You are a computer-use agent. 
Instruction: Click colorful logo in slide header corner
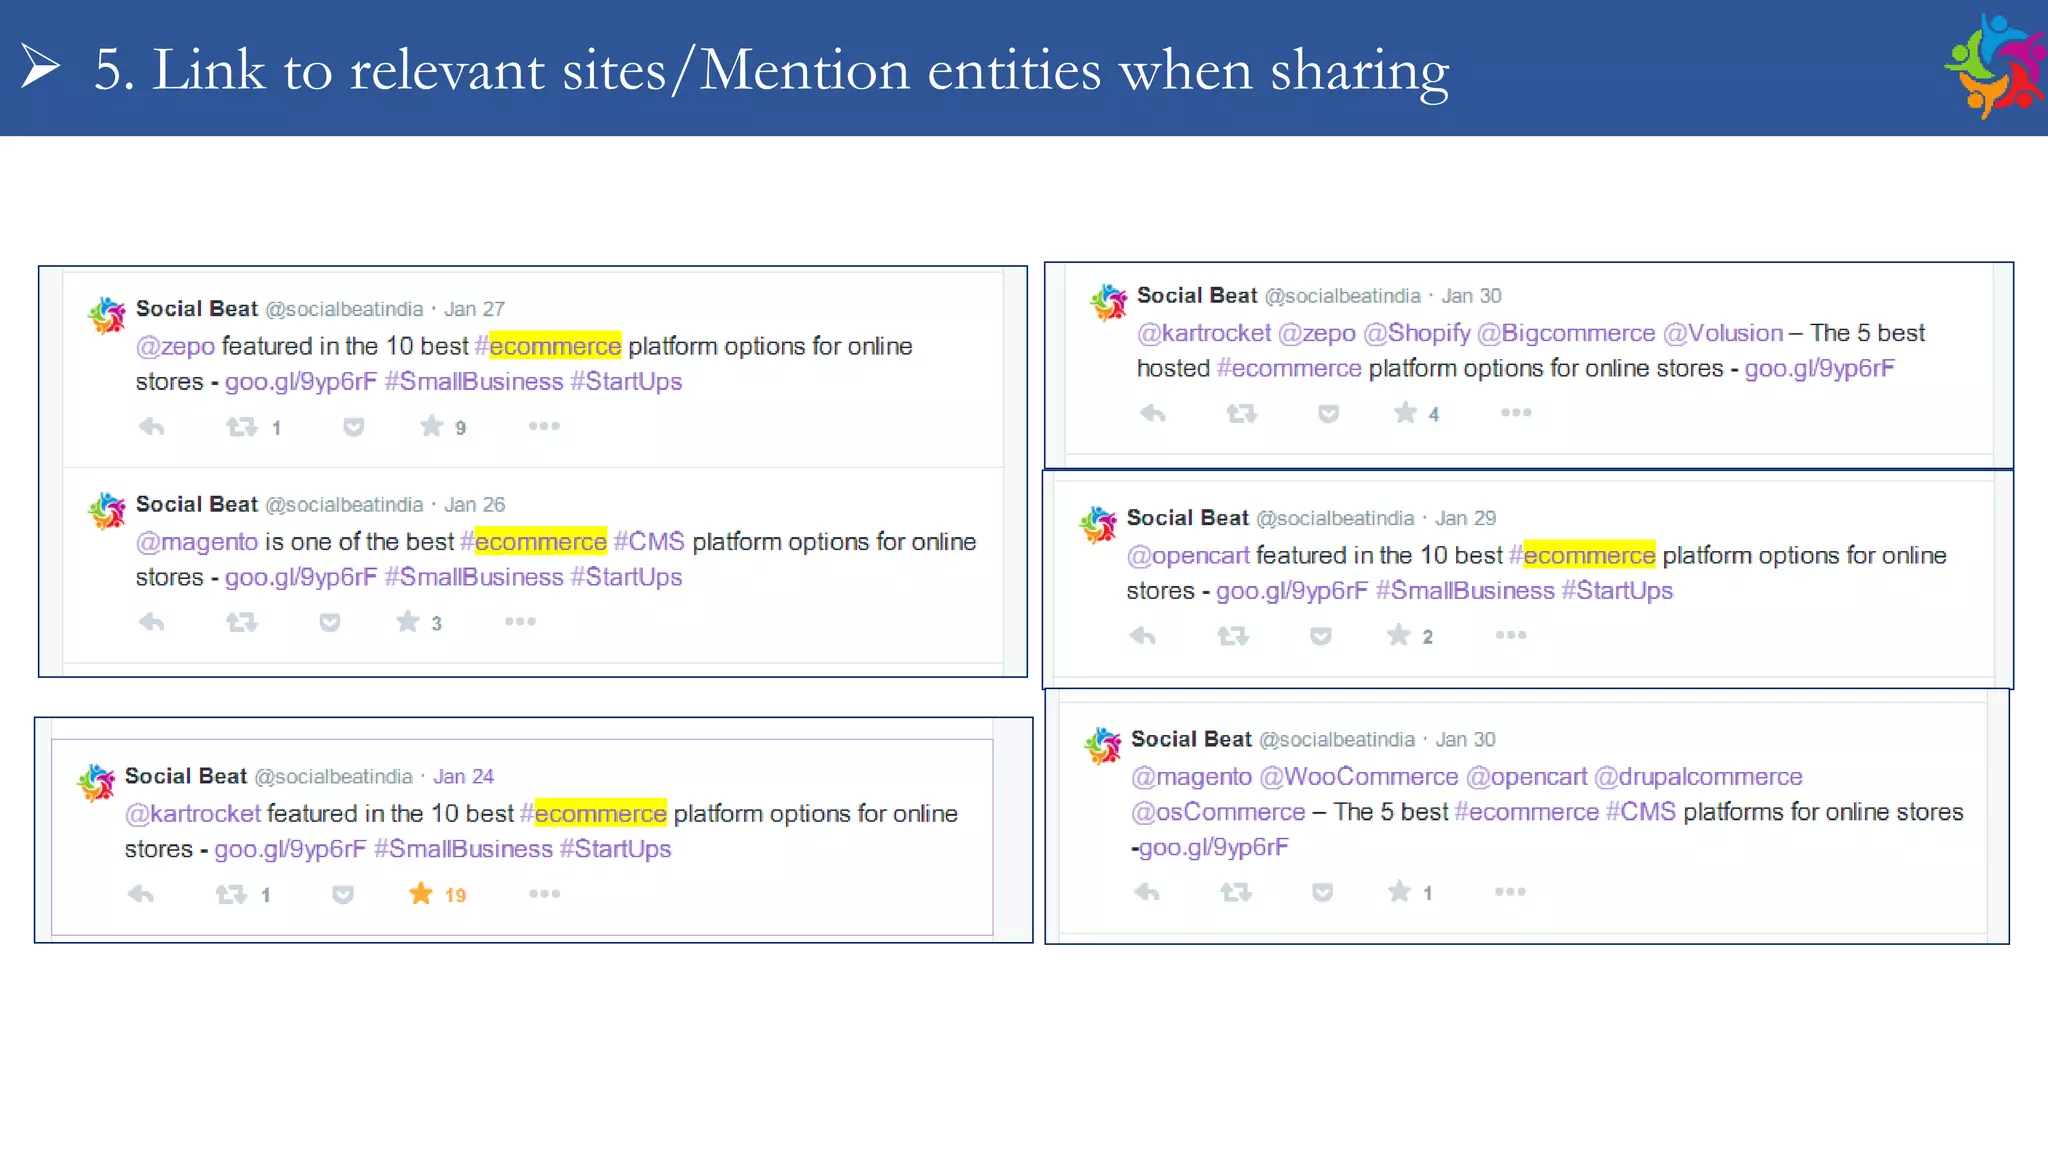point(1994,66)
